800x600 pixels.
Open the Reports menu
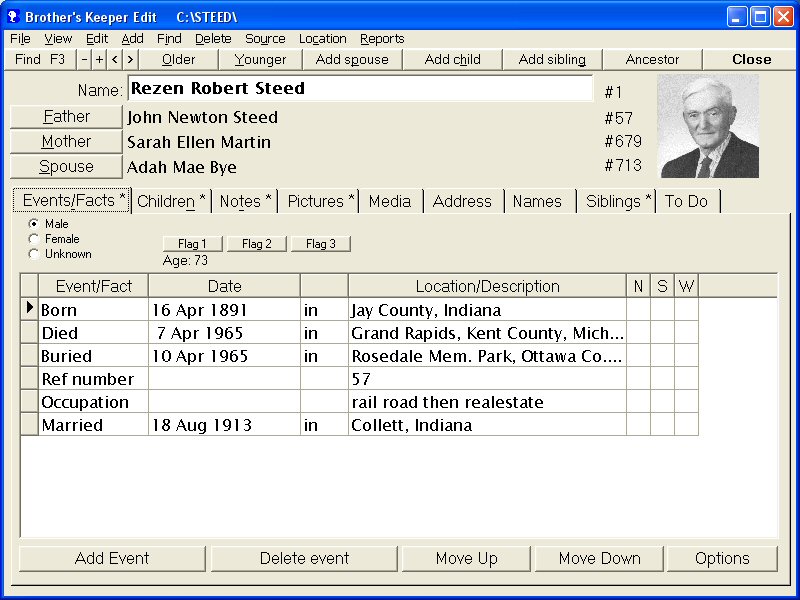(x=382, y=39)
